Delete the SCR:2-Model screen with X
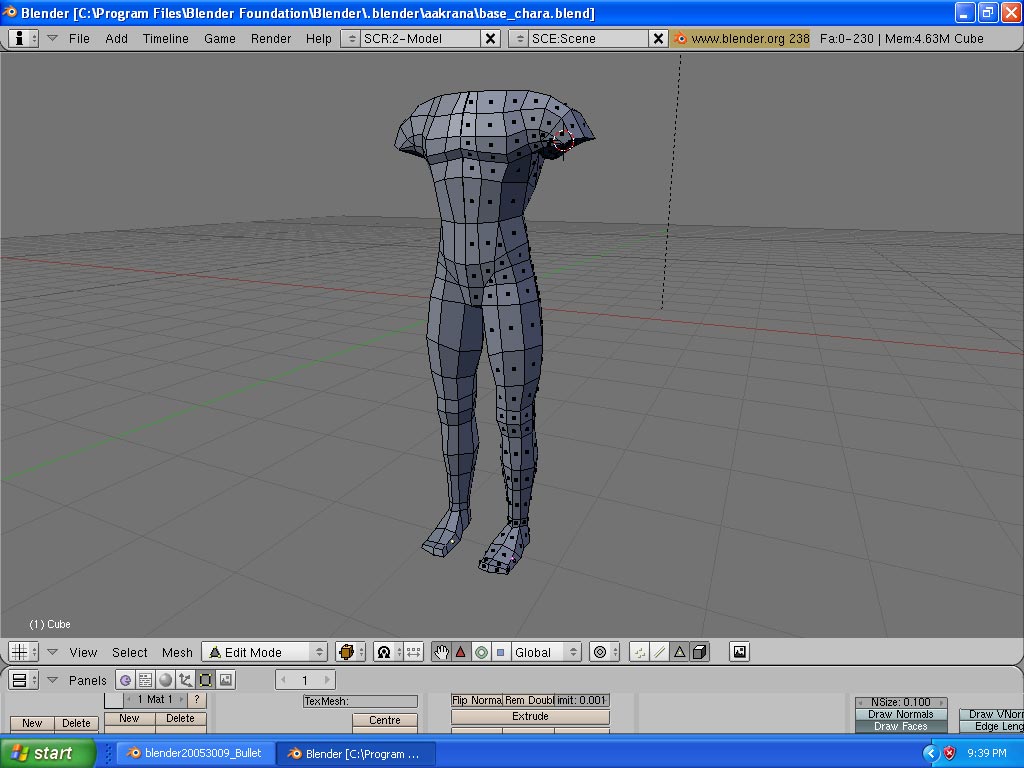The image size is (1024, 768). point(490,39)
